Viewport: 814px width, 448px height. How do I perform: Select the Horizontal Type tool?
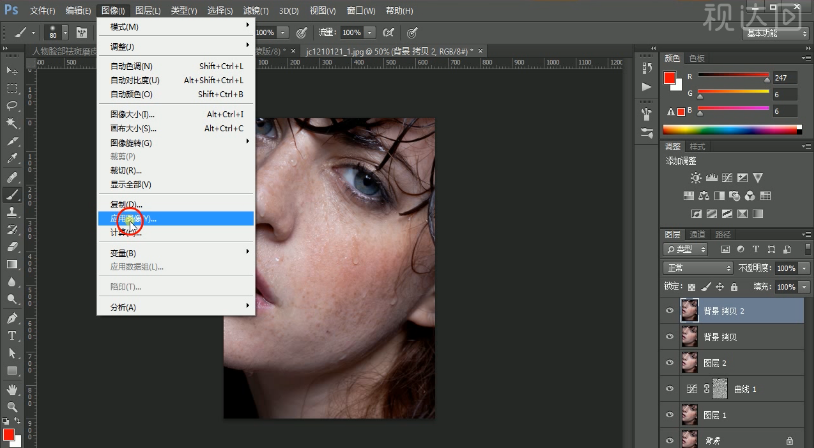(12, 336)
